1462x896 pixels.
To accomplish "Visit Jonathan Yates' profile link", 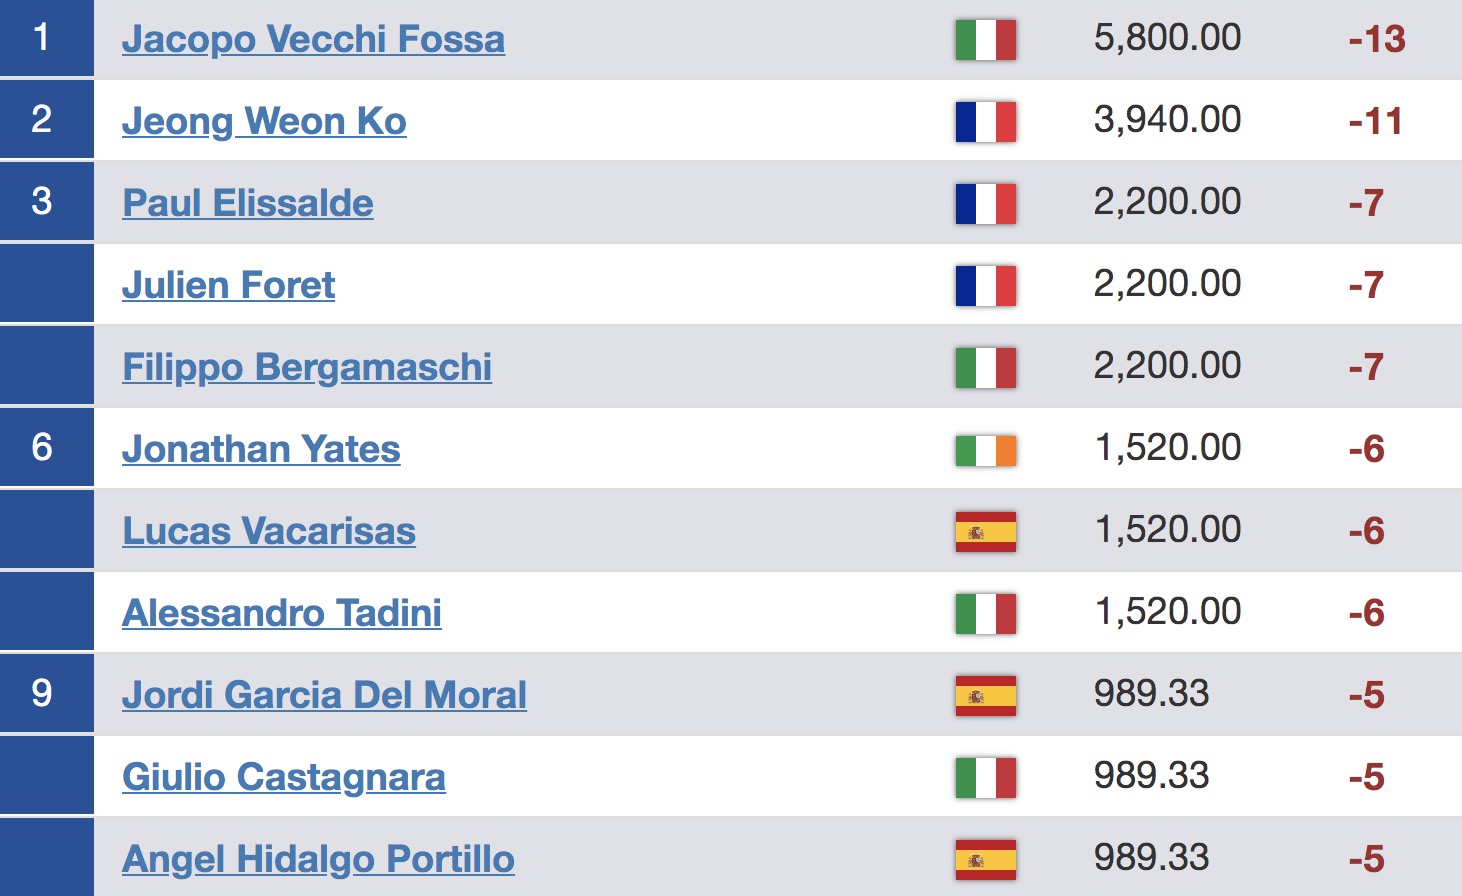I will (x=261, y=450).
